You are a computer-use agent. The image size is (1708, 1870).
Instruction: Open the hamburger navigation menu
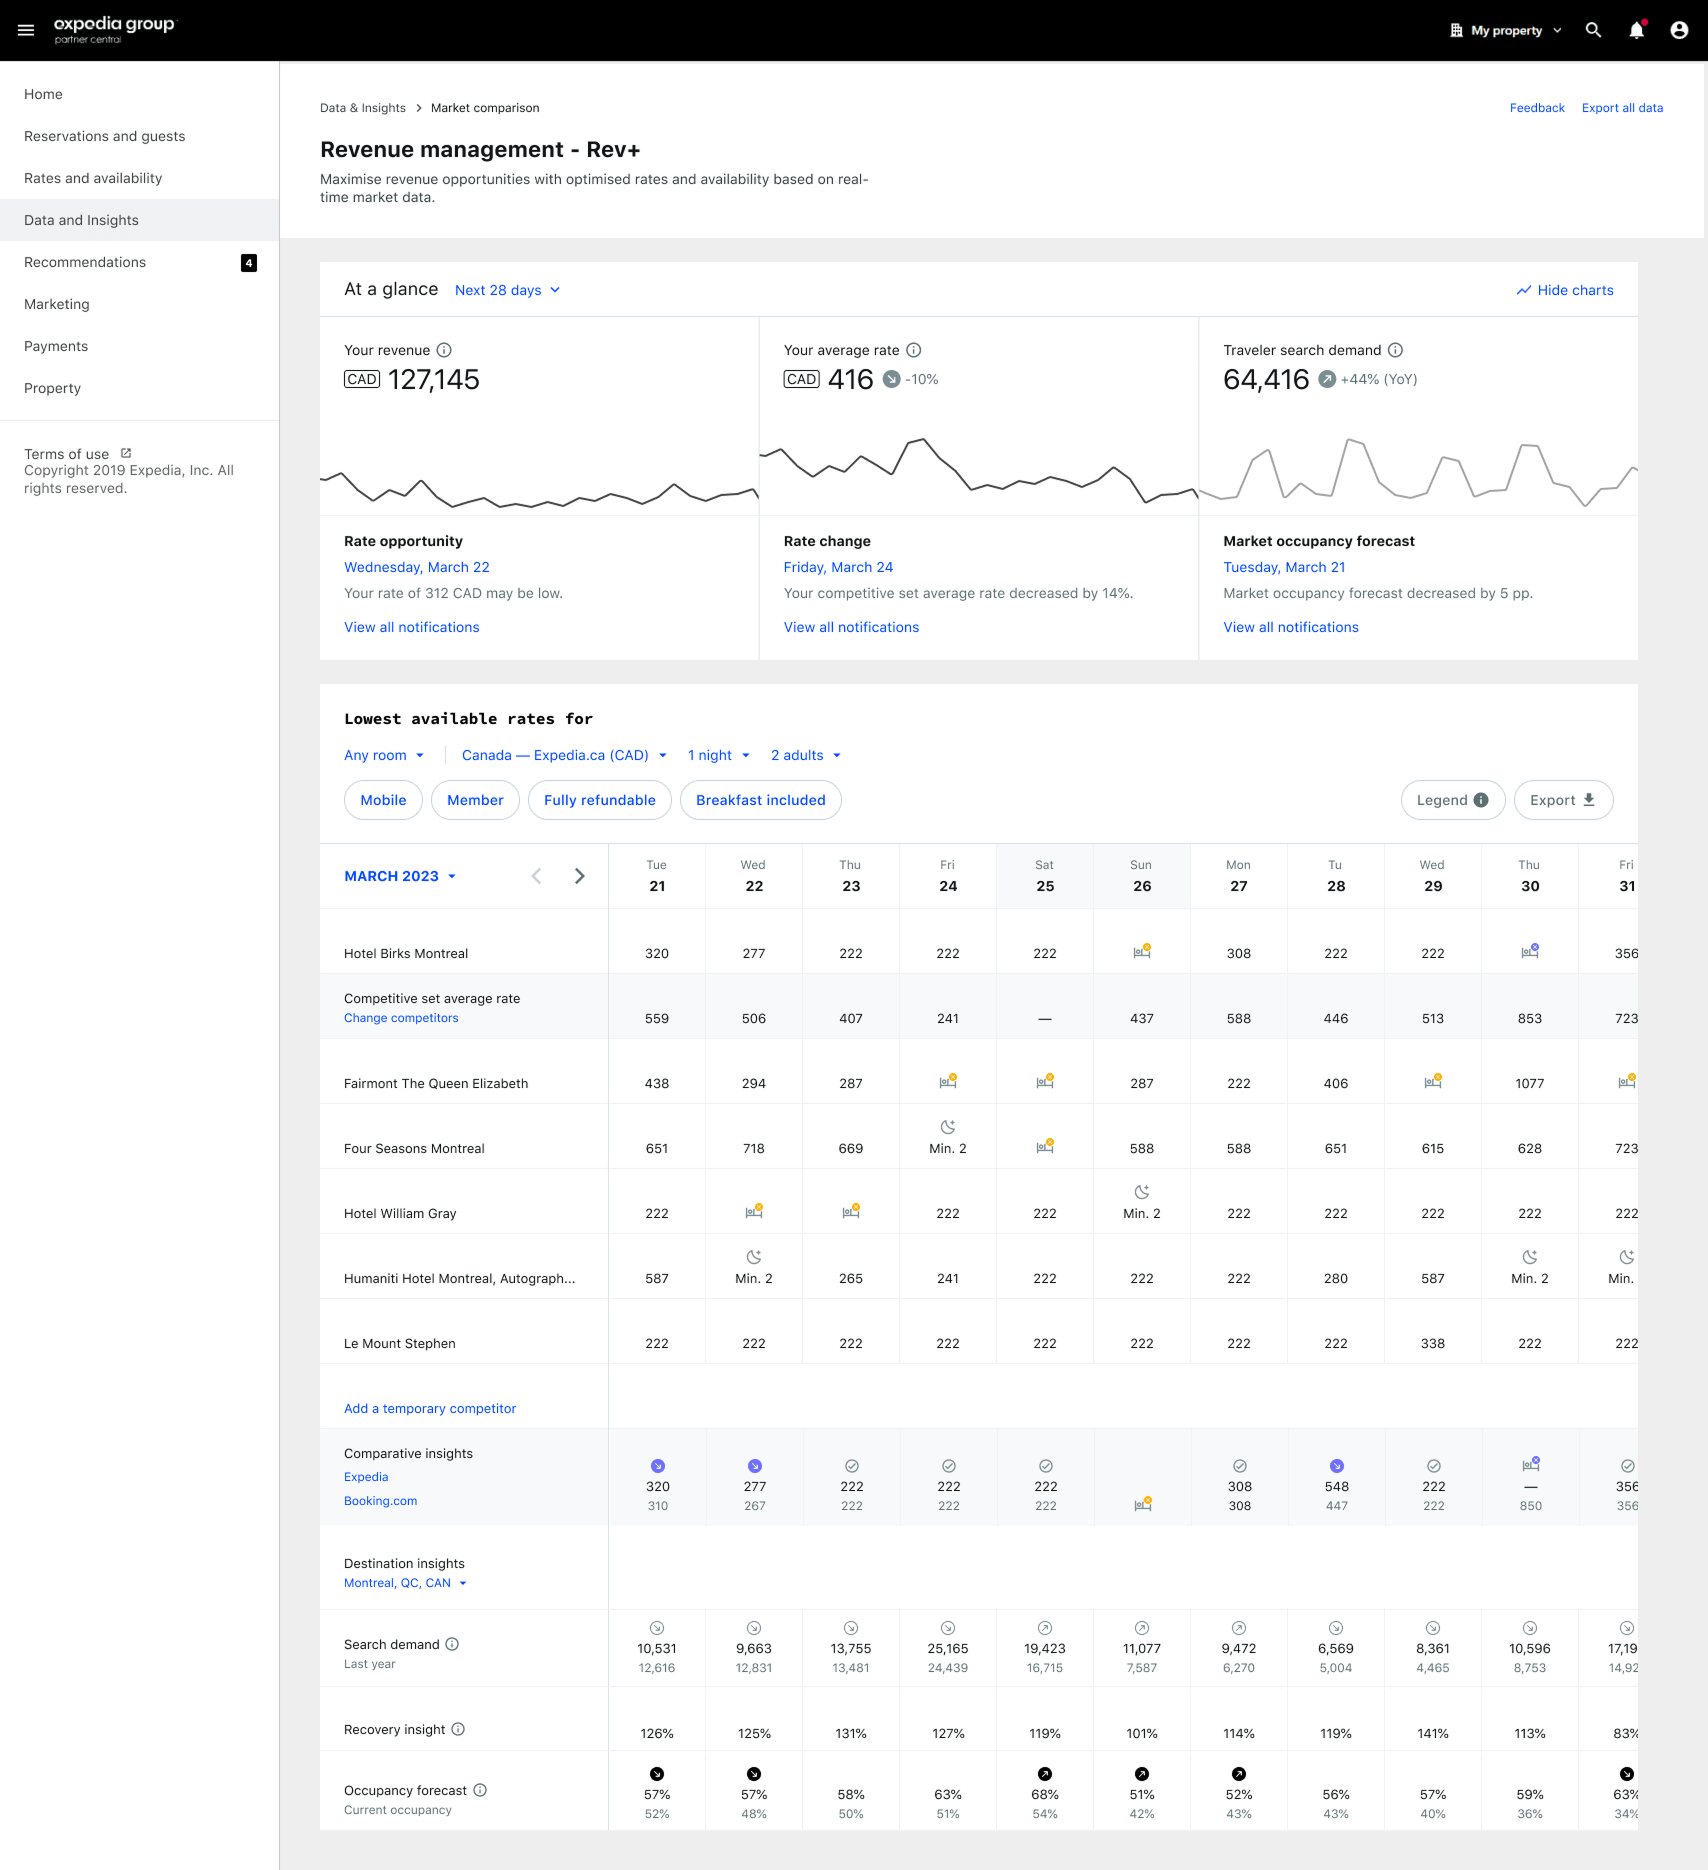pyautogui.click(x=26, y=30)
